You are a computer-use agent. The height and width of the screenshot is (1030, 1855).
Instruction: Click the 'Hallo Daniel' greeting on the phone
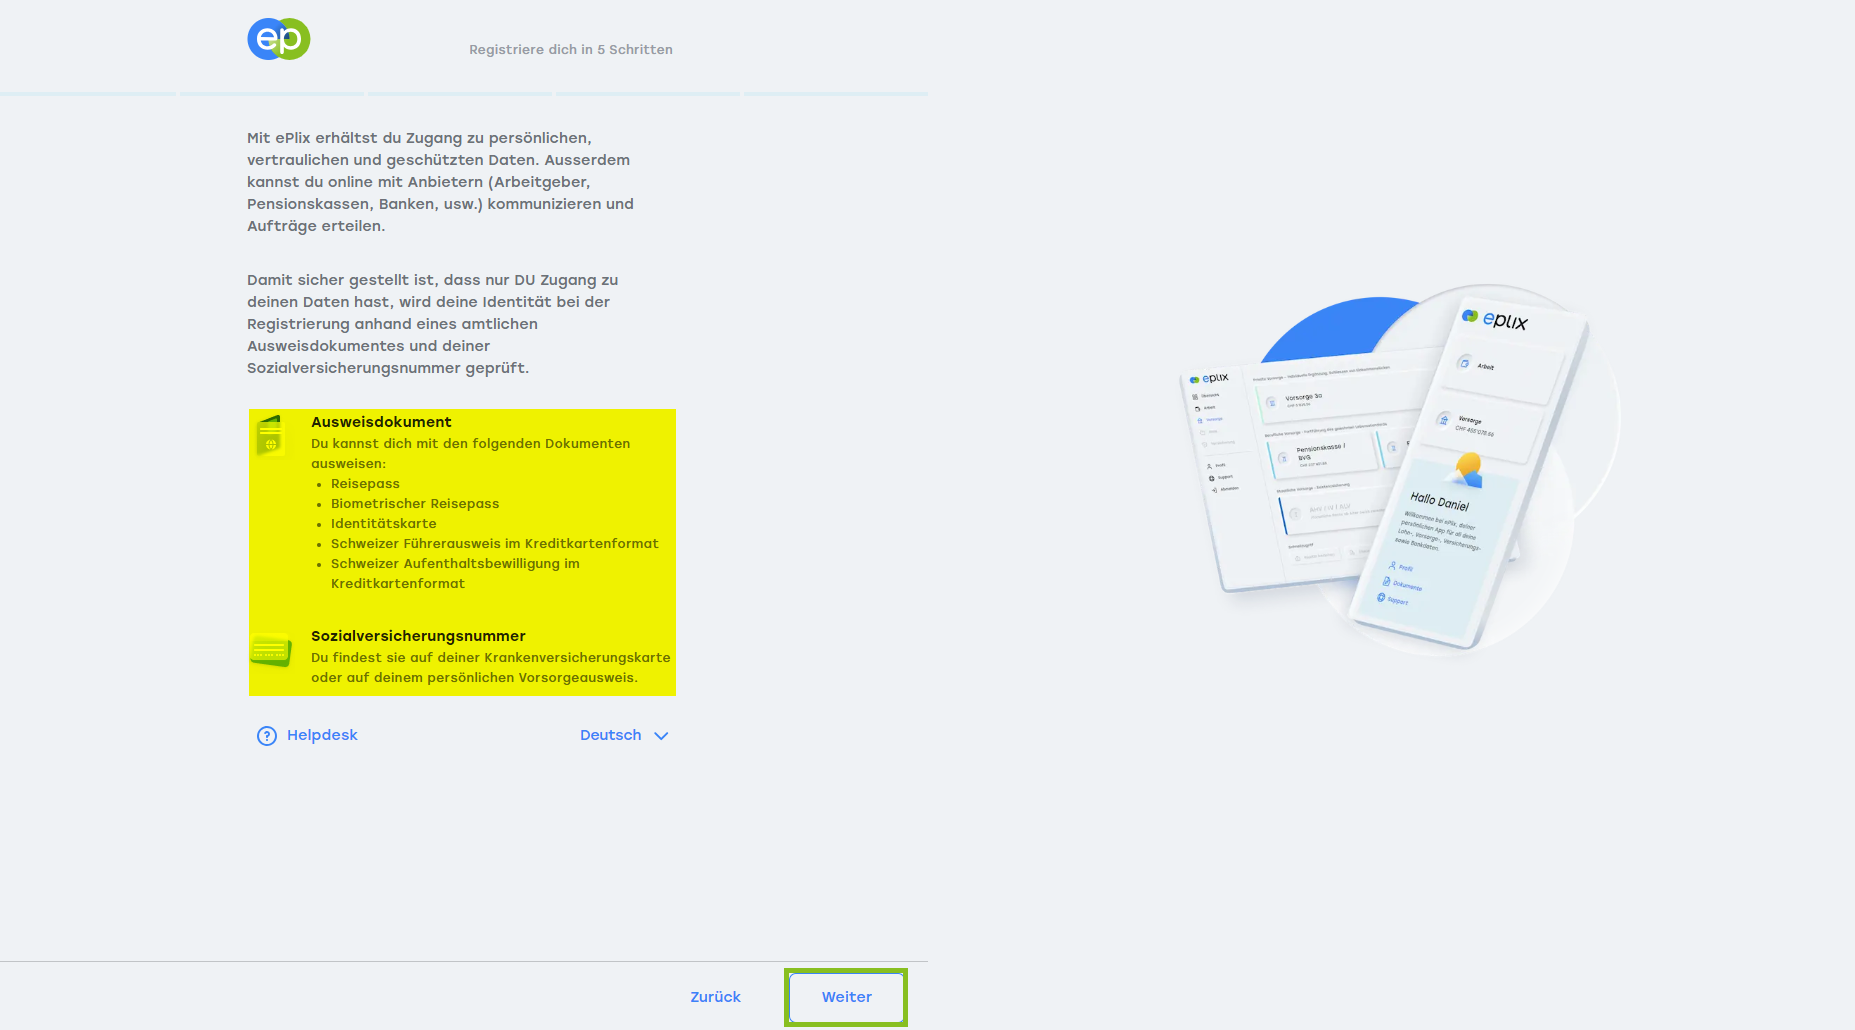click(x=1439, y=501)
